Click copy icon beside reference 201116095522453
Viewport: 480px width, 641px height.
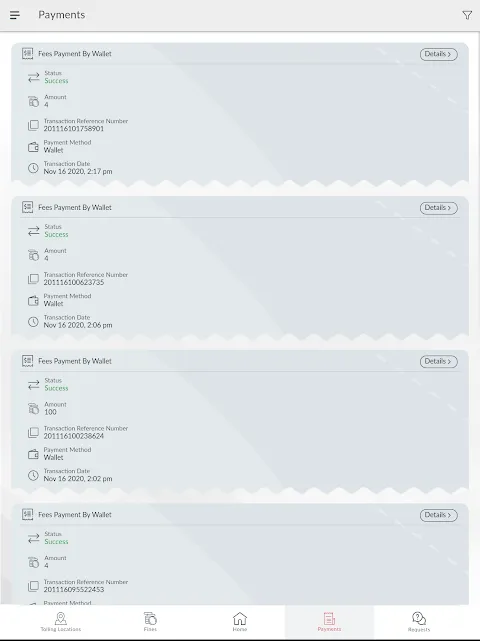33,586
